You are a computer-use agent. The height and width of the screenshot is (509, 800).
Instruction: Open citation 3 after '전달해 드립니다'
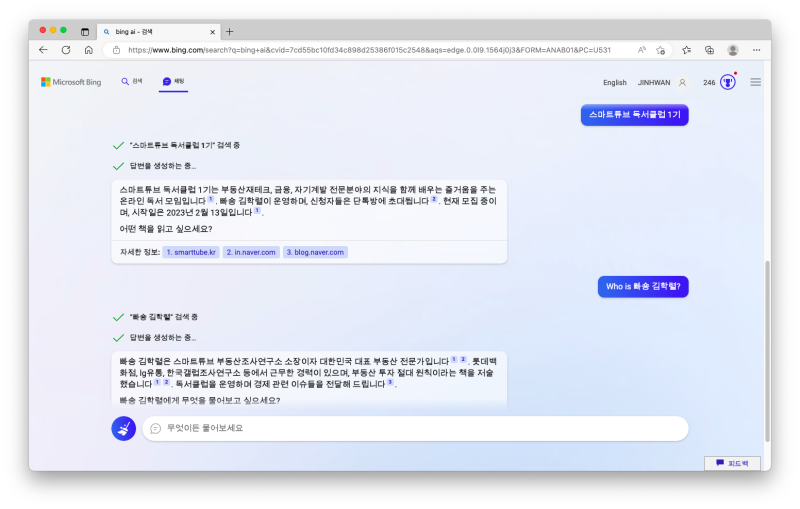(390, 382)
